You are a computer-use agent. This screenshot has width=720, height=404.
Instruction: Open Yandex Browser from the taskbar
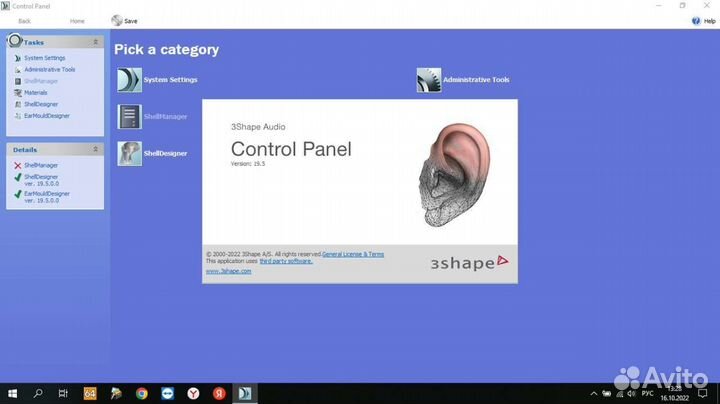click(193, 393)
